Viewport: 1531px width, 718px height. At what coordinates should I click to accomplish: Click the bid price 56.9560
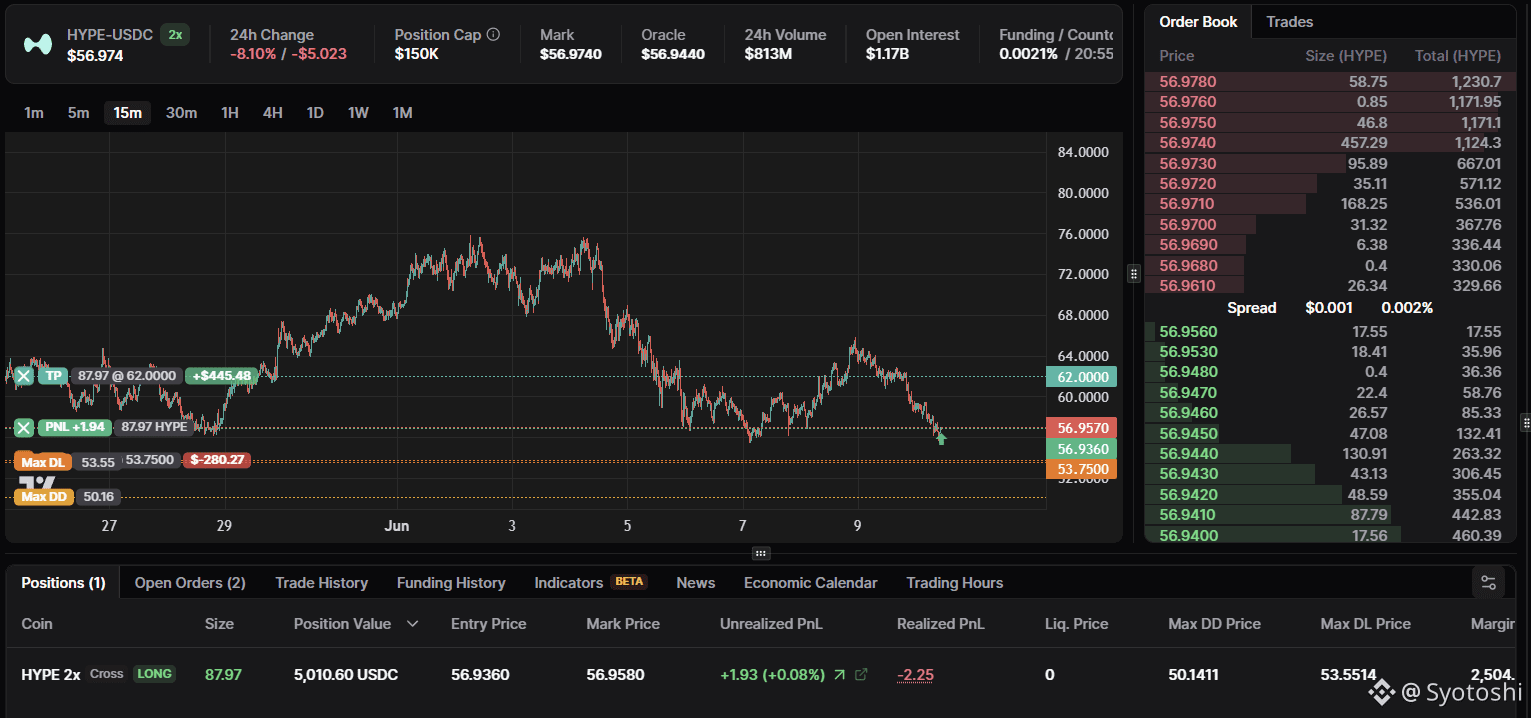point(1188,331)
